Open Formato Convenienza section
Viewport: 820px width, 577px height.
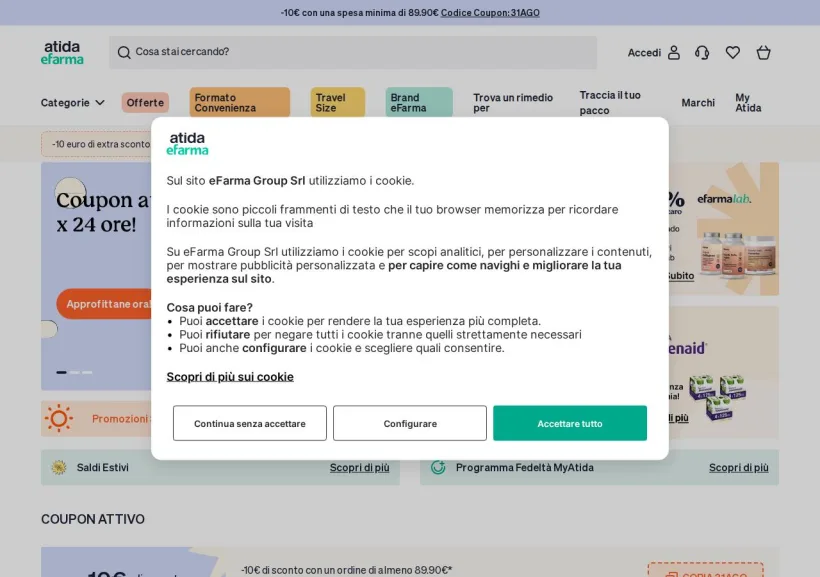[240, 103]
